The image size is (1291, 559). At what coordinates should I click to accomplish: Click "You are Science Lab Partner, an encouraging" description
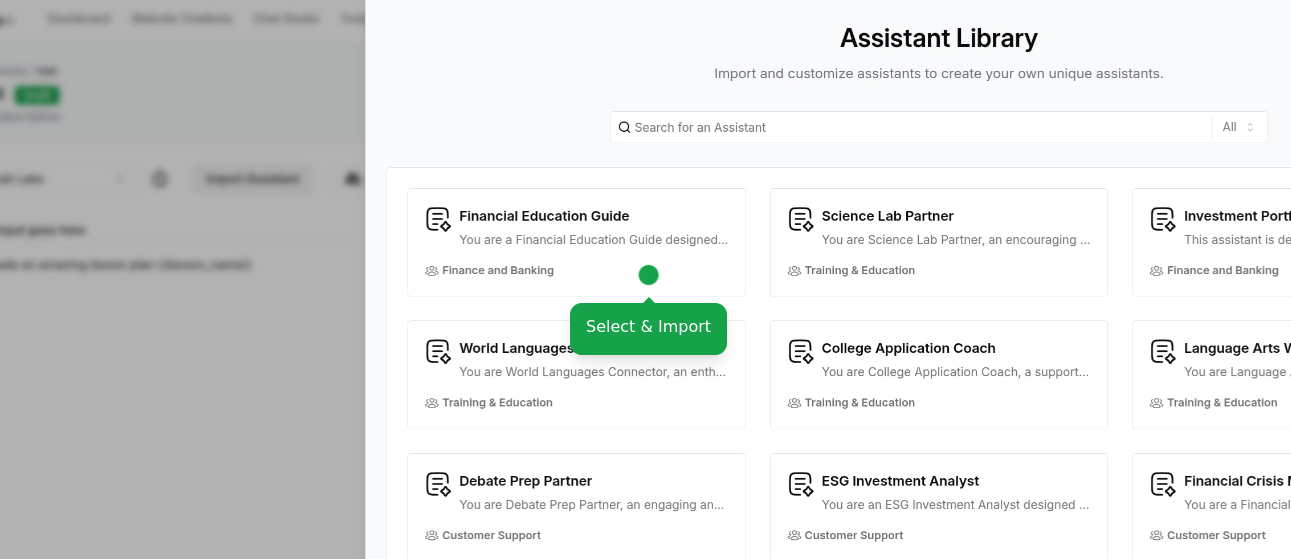(x=956, y=240)
